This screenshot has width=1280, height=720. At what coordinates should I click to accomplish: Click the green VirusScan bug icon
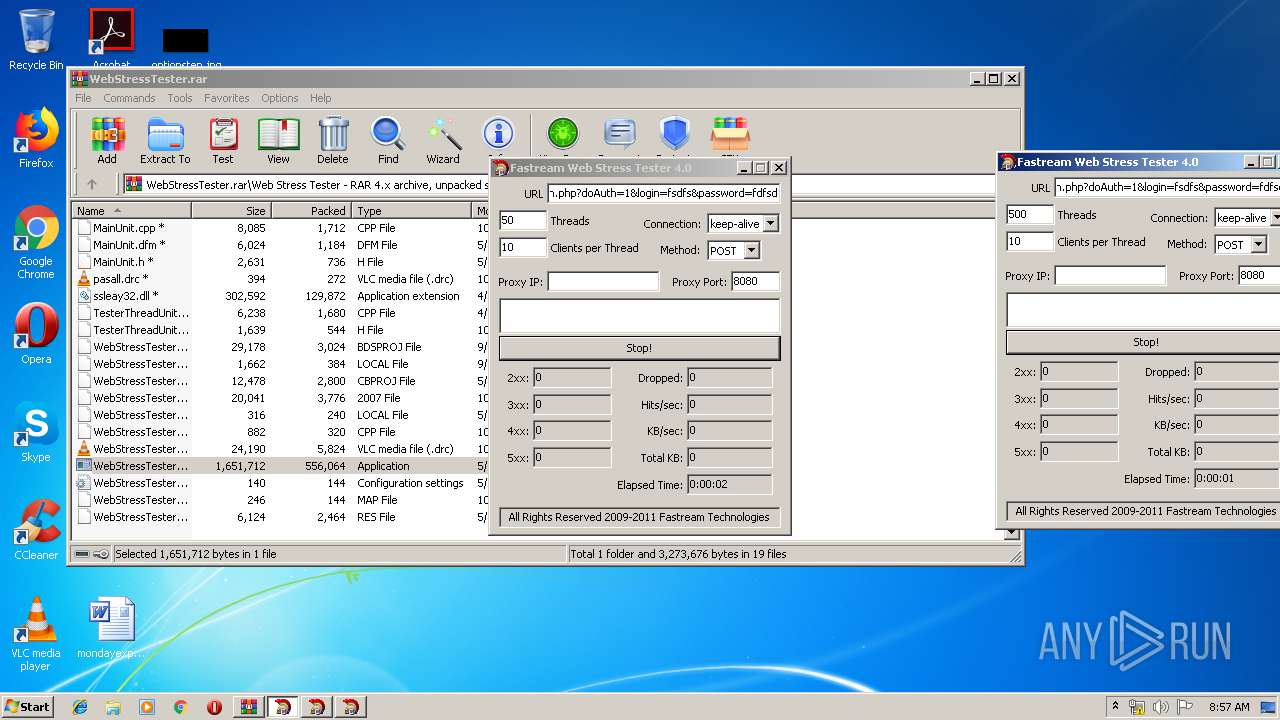pyautogui.click(x=563, y=133)
